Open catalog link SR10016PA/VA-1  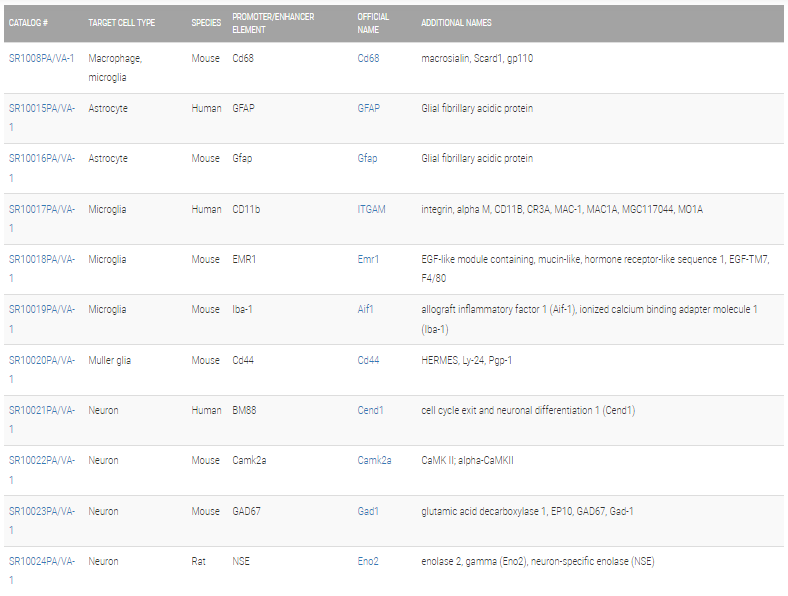click(42, 168)
